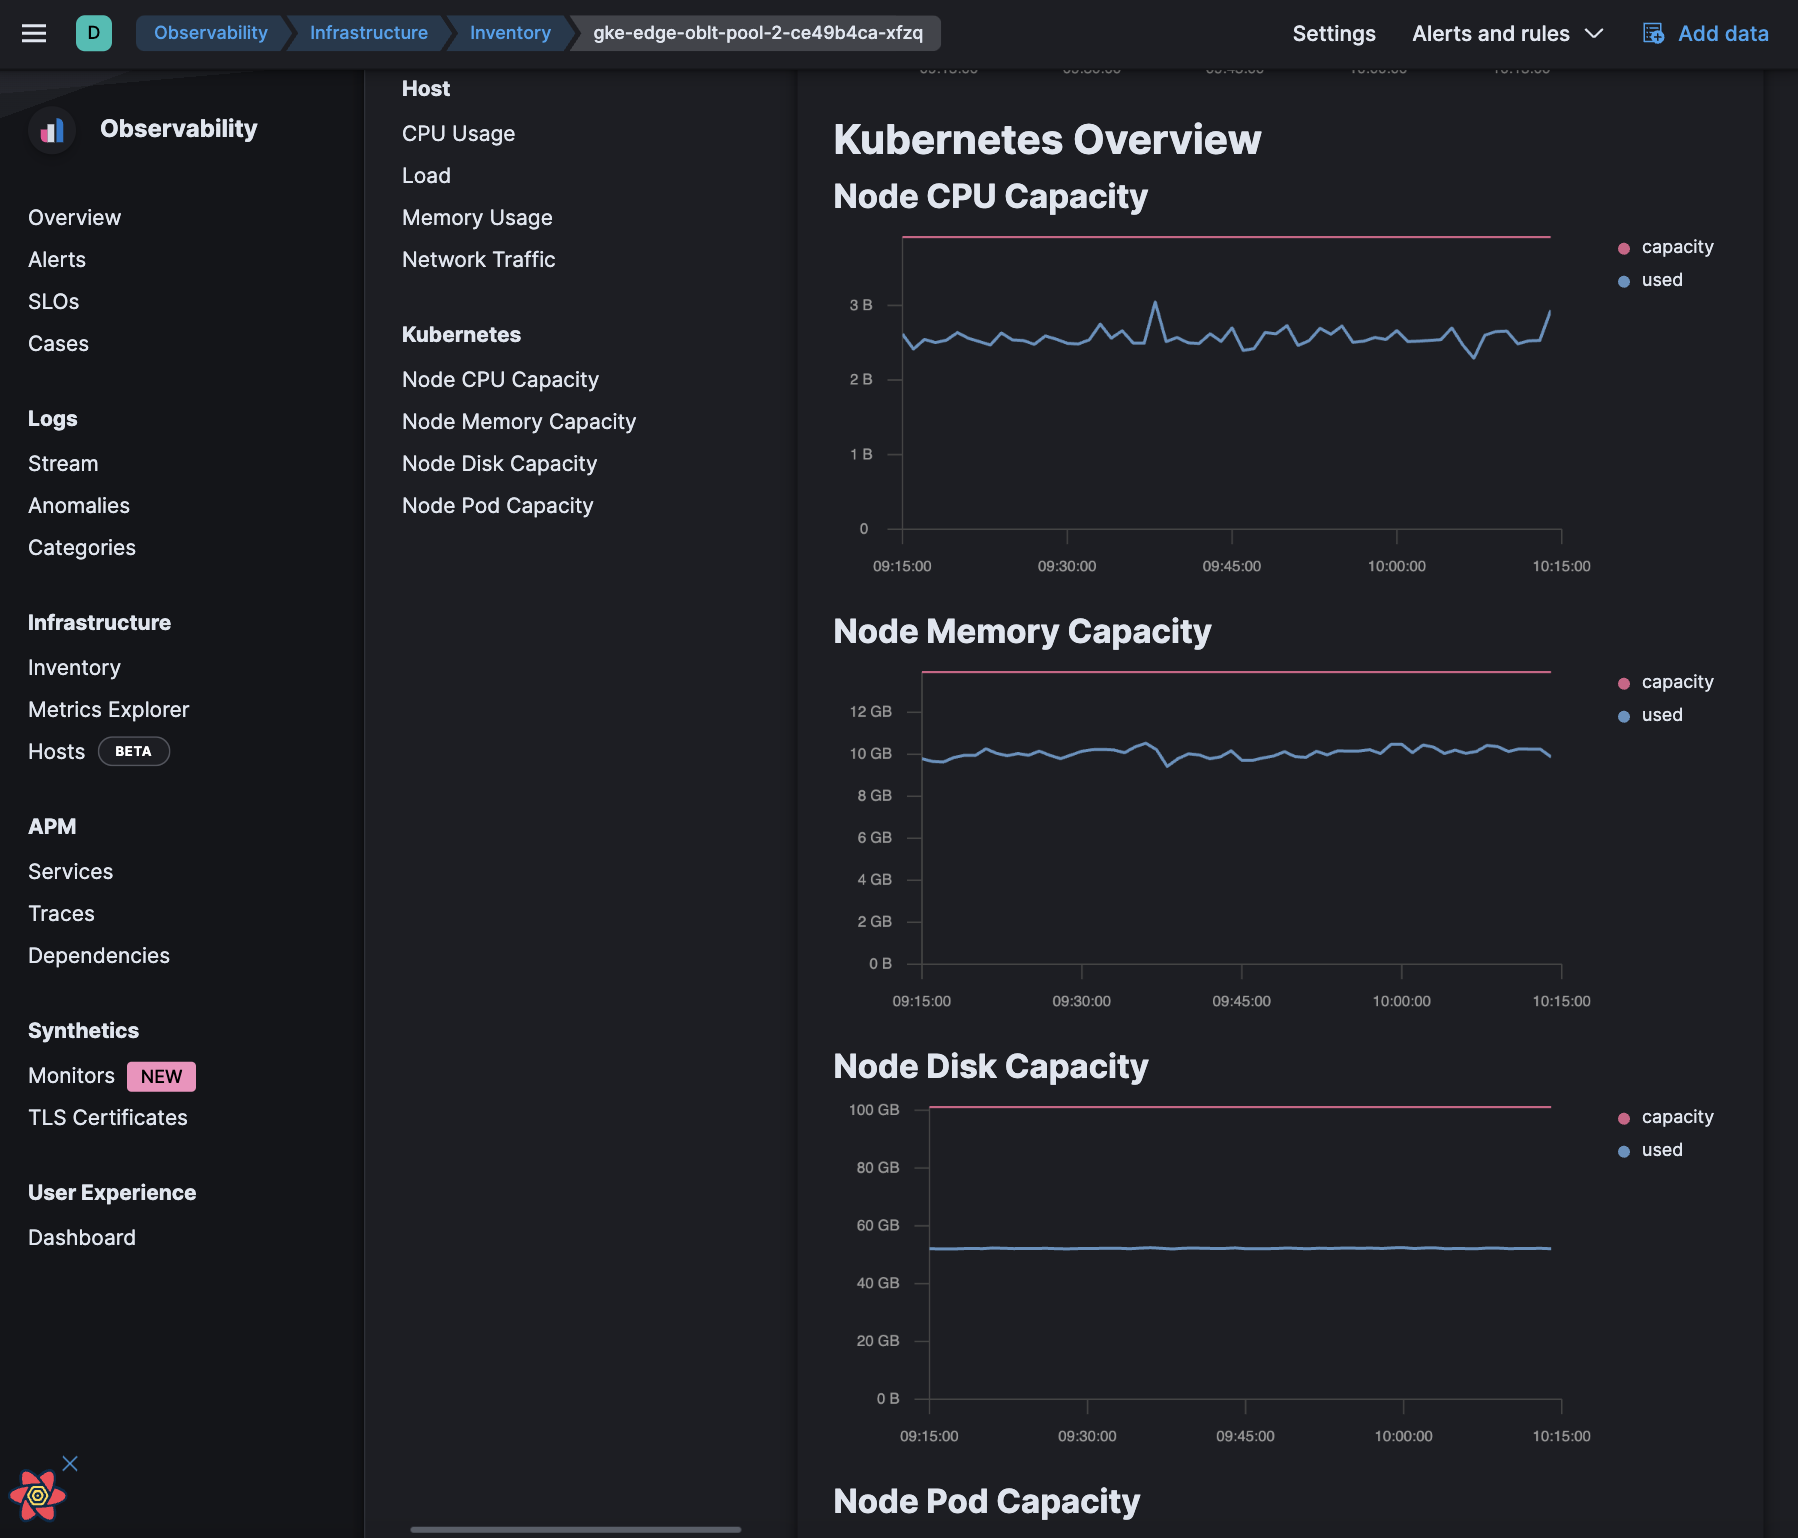Screen dimensions: 1798x1538
Task: Go to Infrastructure breadcrumb
Action: point(369,33)
